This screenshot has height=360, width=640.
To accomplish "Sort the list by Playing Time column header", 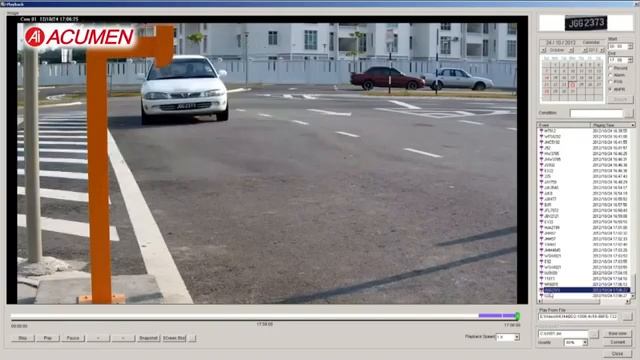I will point(611,125).
